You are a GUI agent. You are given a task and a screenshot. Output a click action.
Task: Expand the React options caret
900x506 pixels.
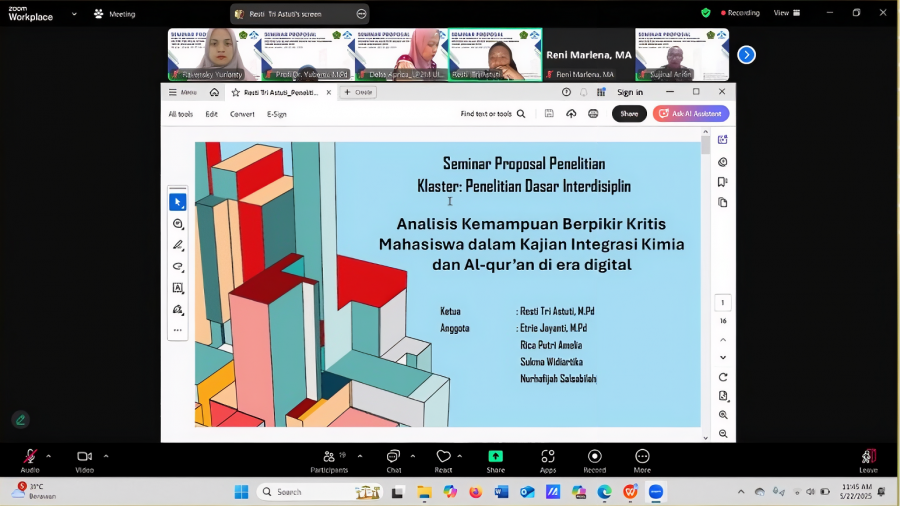pyautogui.click(x=460, y=457)
